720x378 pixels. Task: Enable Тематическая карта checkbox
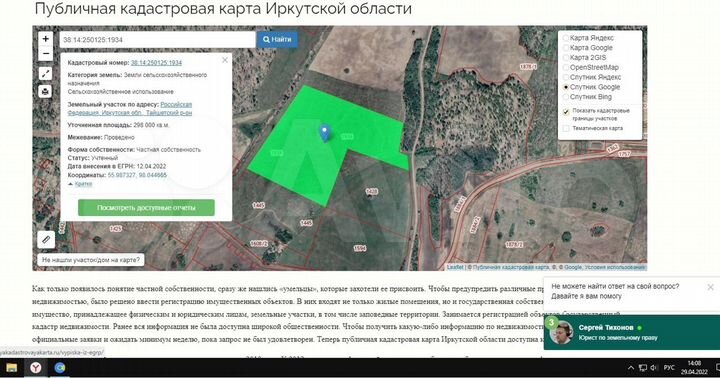[x=566, y=129]
